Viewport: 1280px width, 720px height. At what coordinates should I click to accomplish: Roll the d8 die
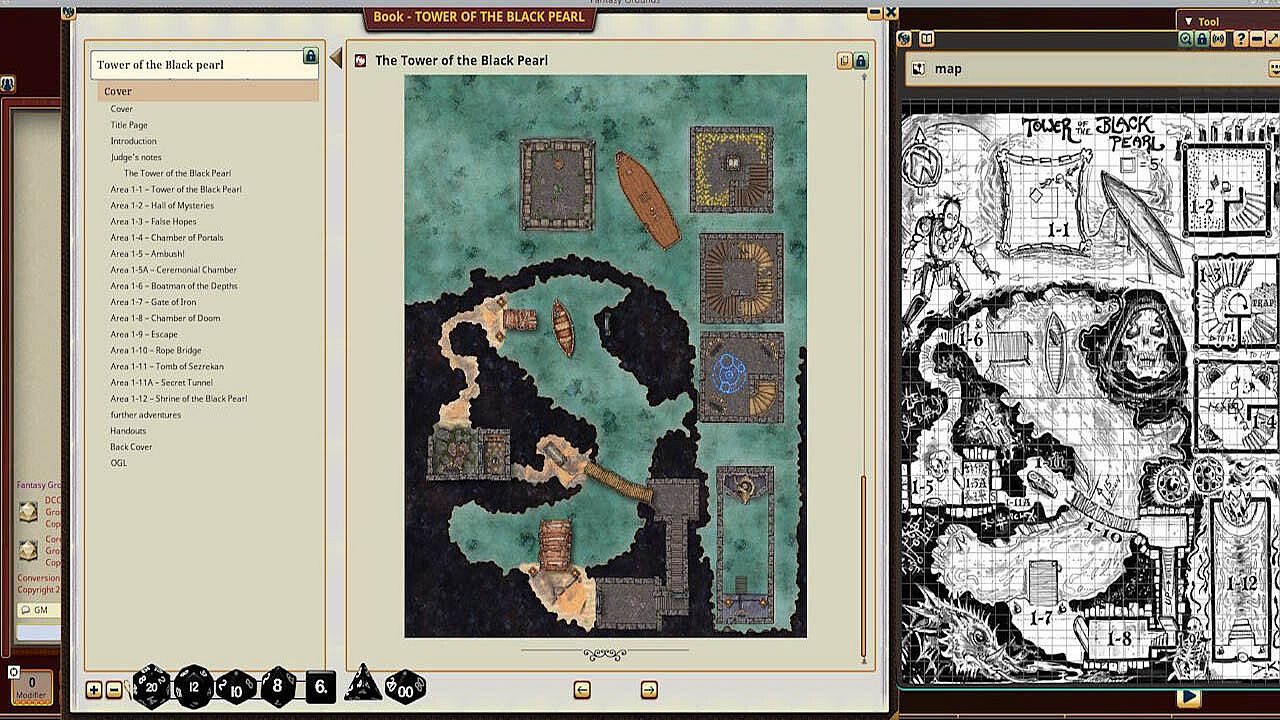pos(278,687)
